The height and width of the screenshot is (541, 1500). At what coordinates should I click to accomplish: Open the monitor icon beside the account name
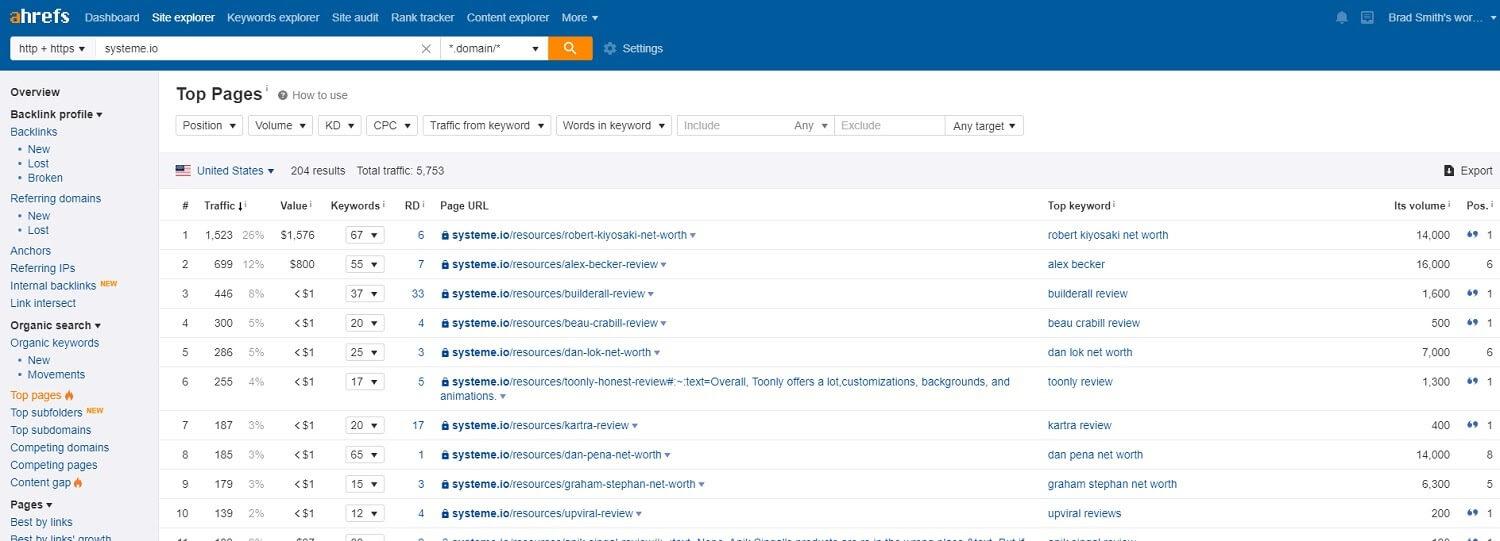pyautogui.click(x=1368, y=17)
